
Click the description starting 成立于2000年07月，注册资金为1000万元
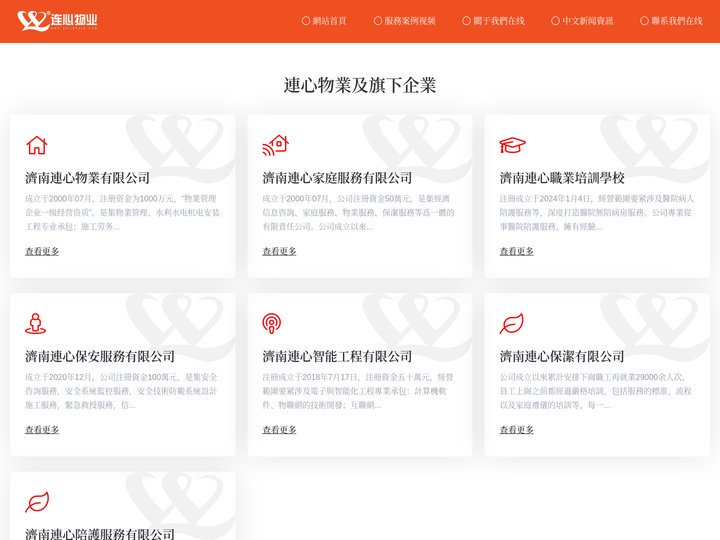click(x=122, y=213)
